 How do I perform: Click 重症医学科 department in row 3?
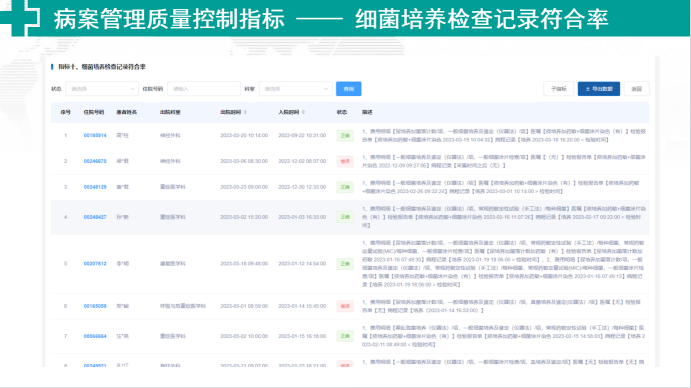click(172, 187)
